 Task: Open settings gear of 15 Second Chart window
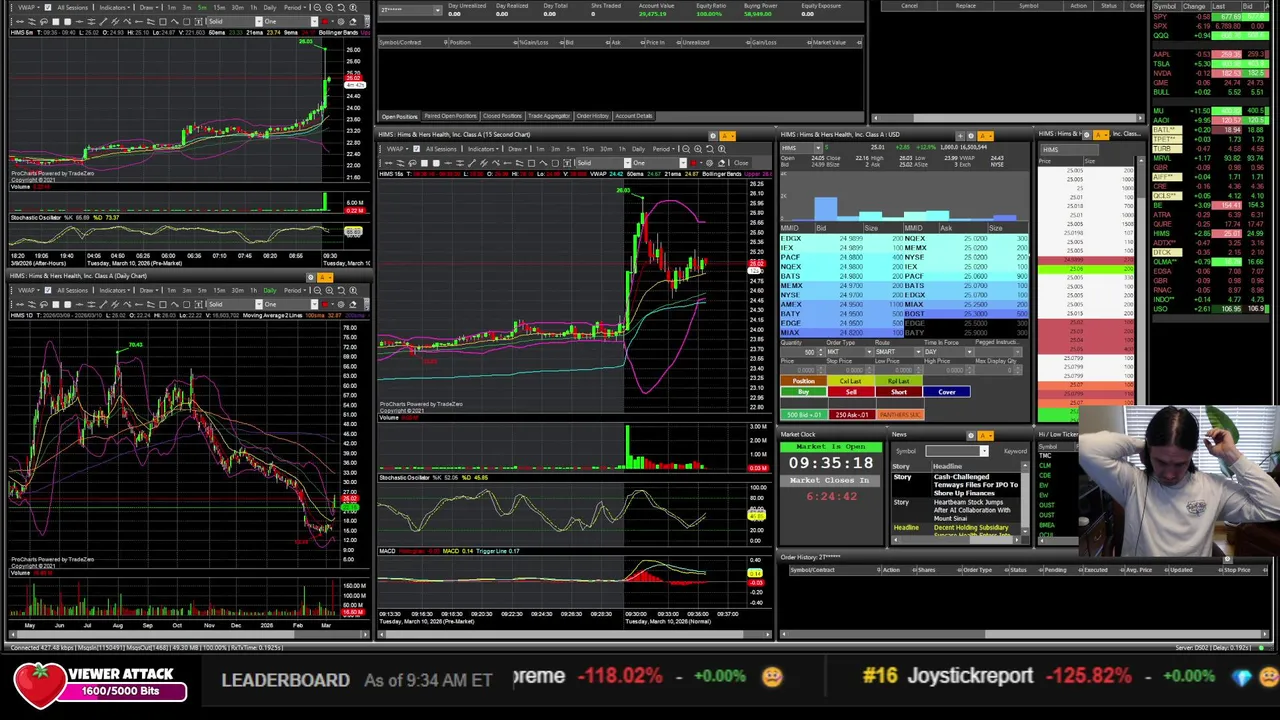click(x=713, y=136)
